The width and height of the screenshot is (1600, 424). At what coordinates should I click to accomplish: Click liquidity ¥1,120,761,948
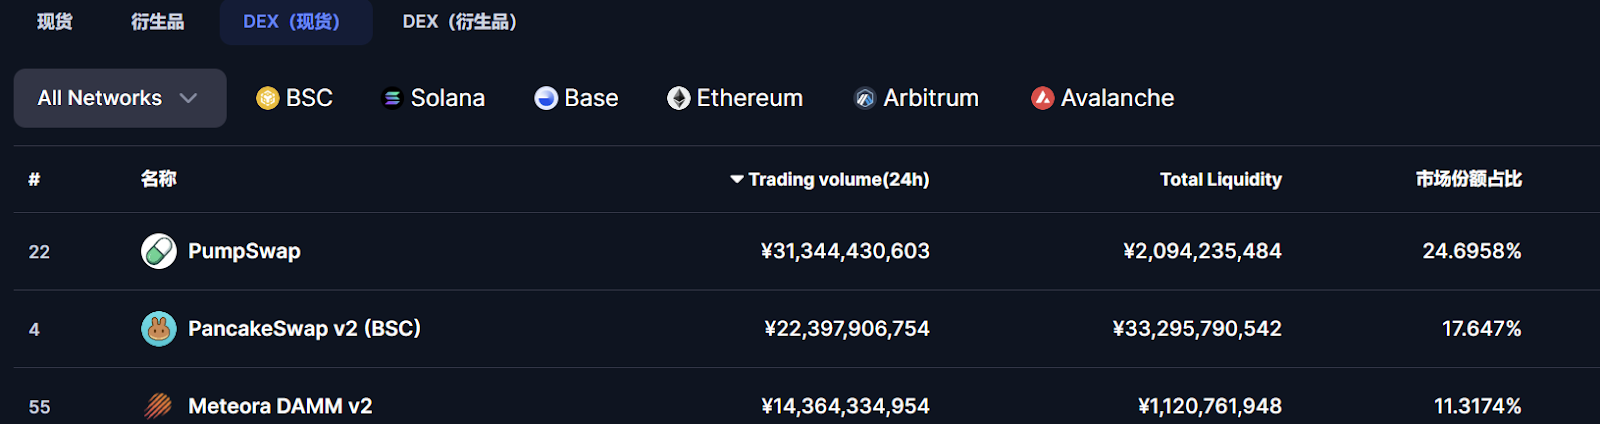point(1210,406)
